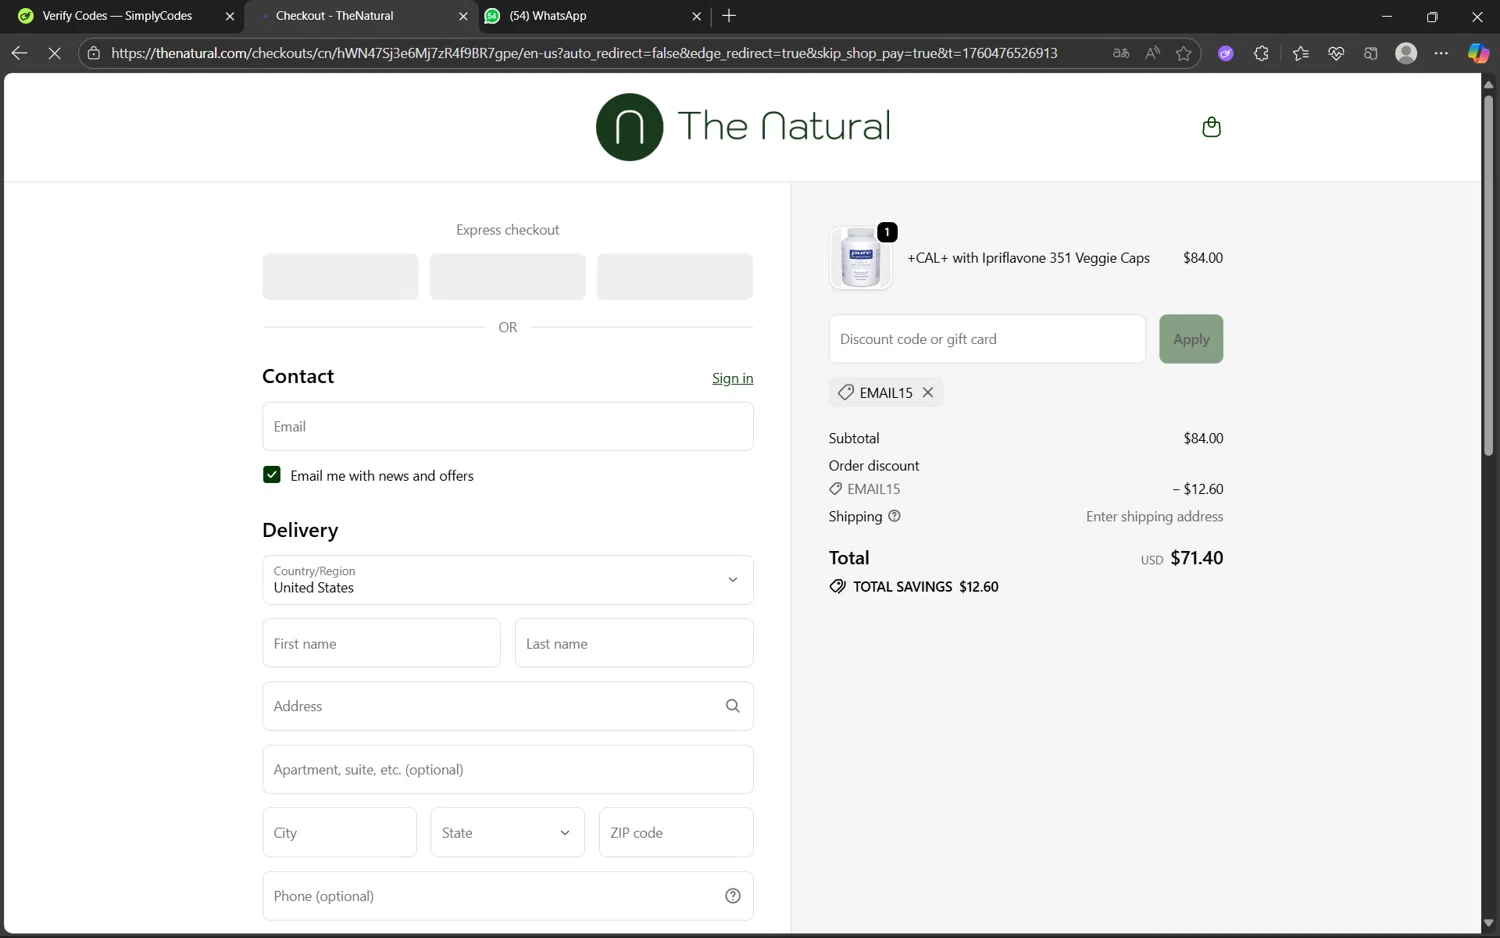Screen dimensions: 1500x938
Task: View site information lock icon
Action: [x=94, y=53]
